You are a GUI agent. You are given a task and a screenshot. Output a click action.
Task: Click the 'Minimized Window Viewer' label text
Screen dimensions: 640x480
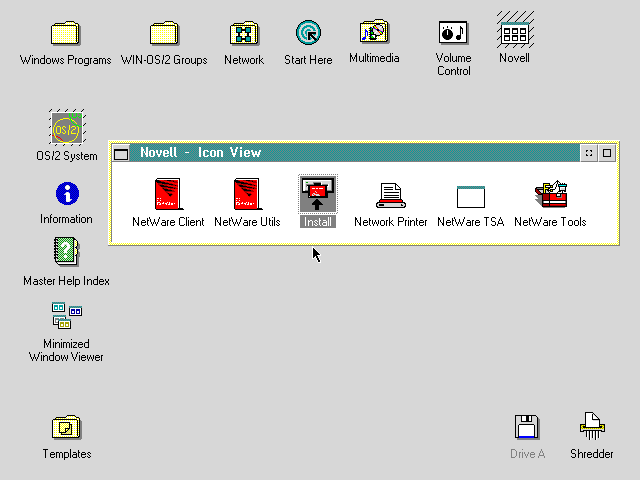point(66,351)
